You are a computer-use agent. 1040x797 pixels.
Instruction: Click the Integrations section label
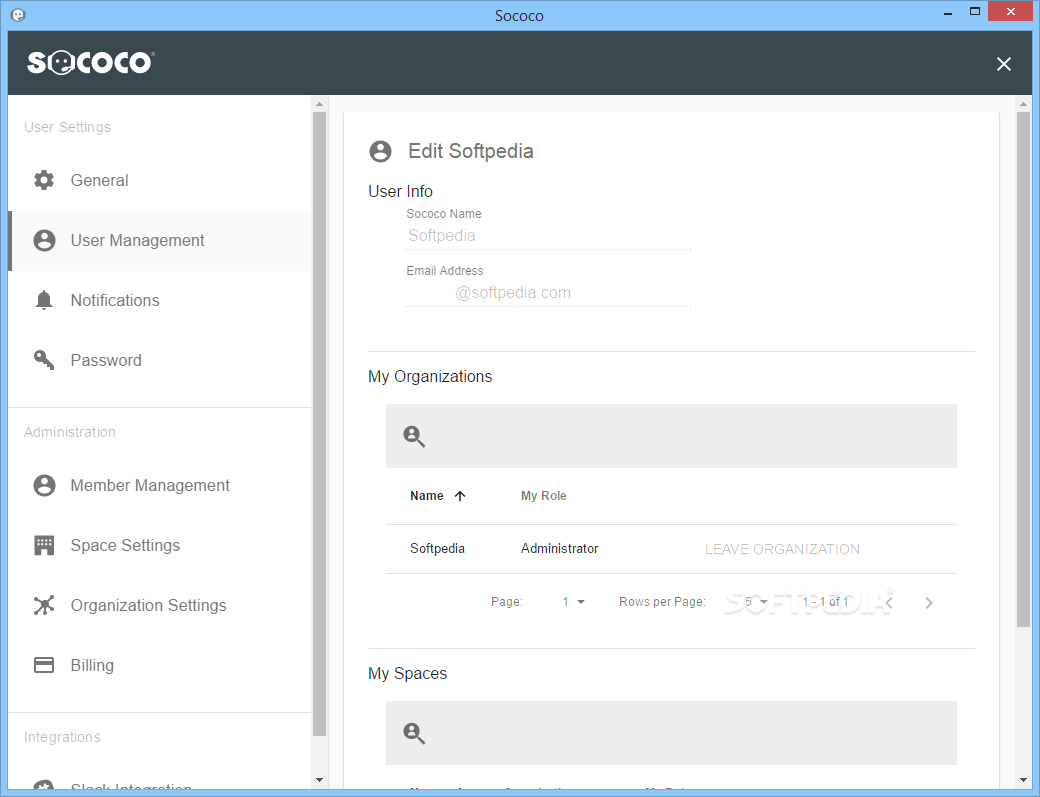[x=62, y=737]
